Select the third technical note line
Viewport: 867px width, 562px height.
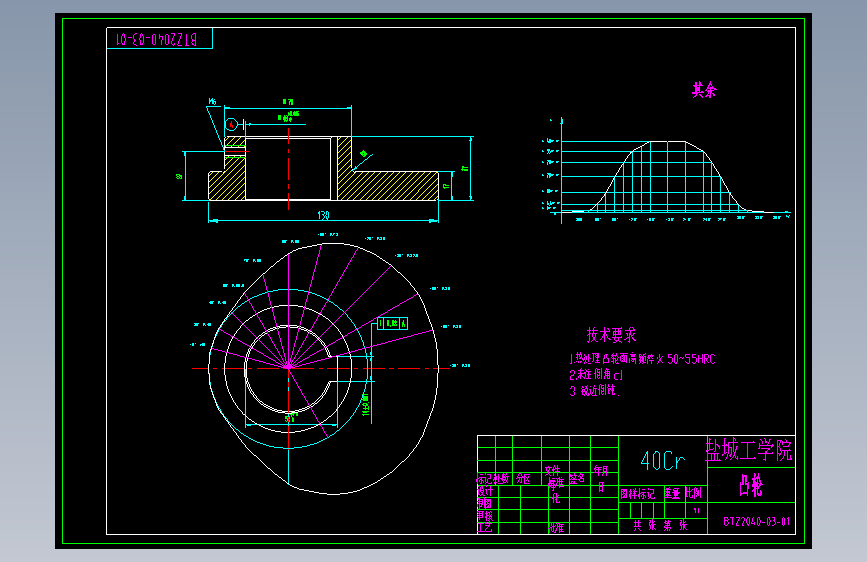click(x=594, y=391)
